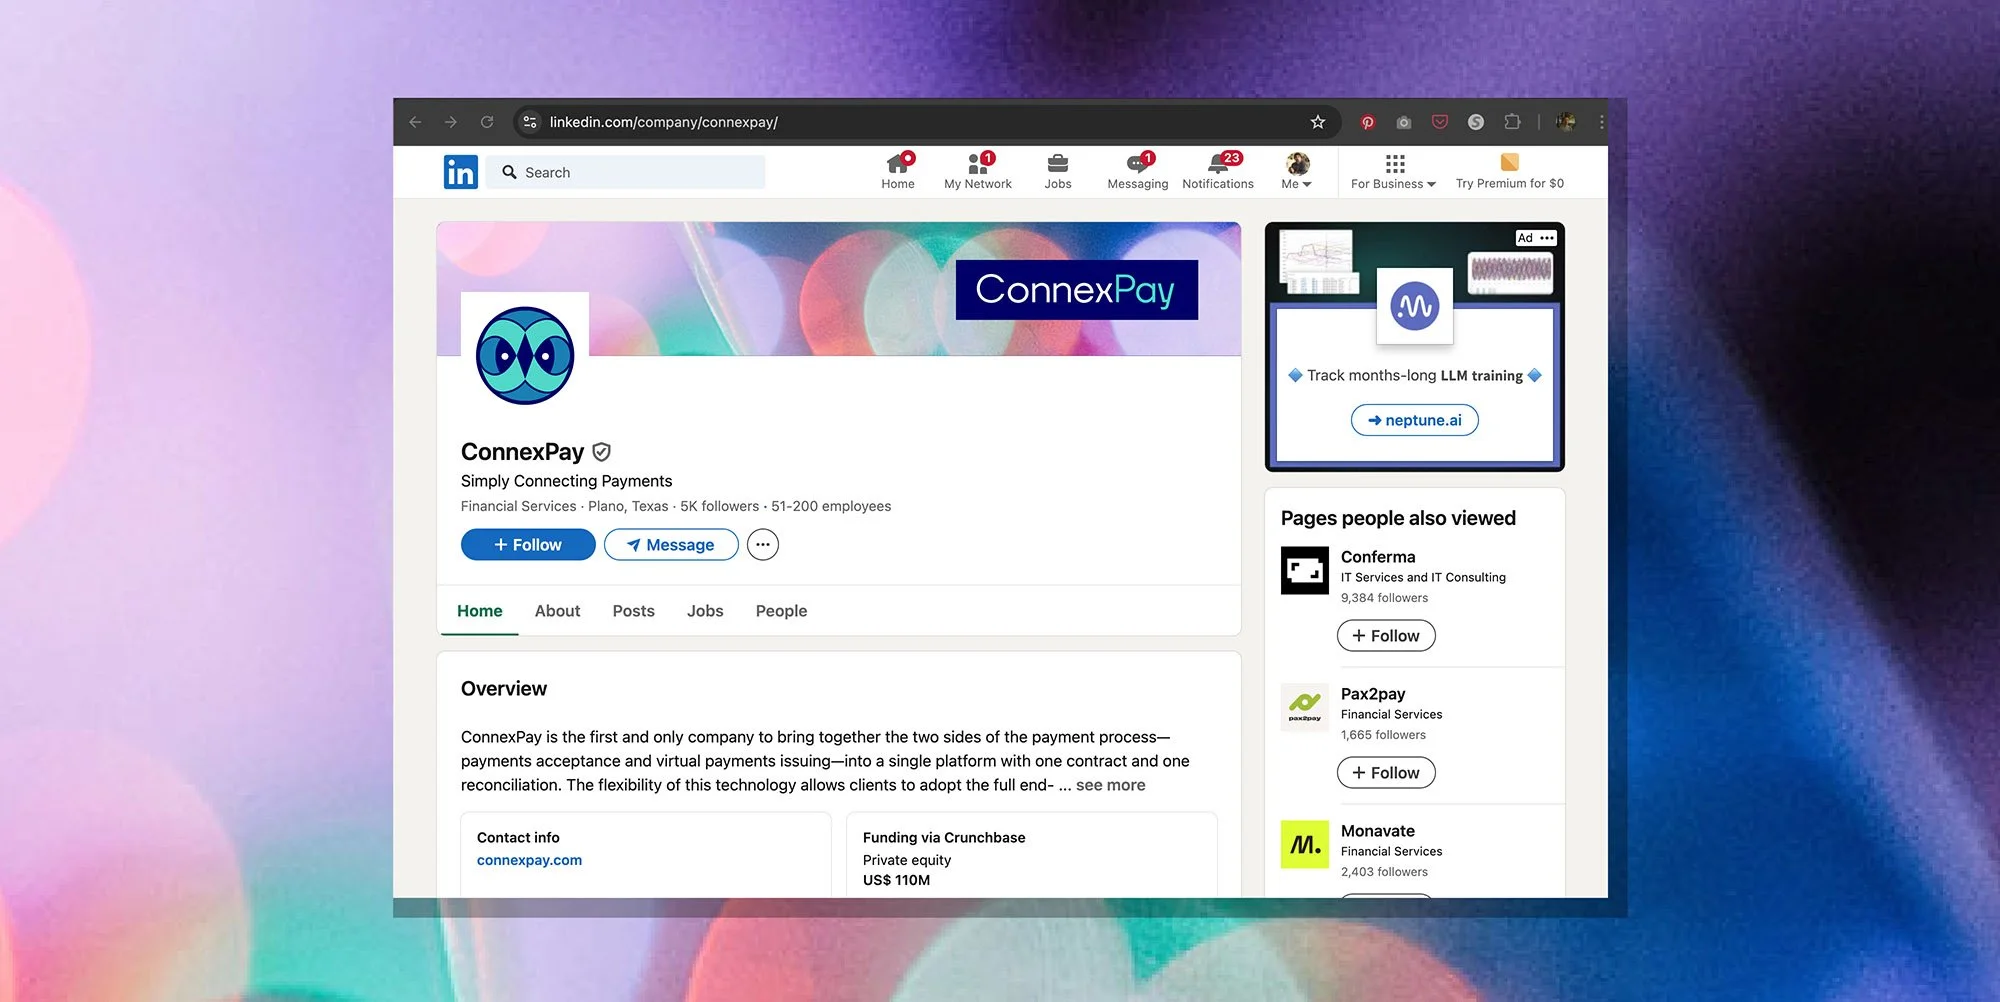
Task: Follow Pax2pay
Action: tap(1386, 773)
